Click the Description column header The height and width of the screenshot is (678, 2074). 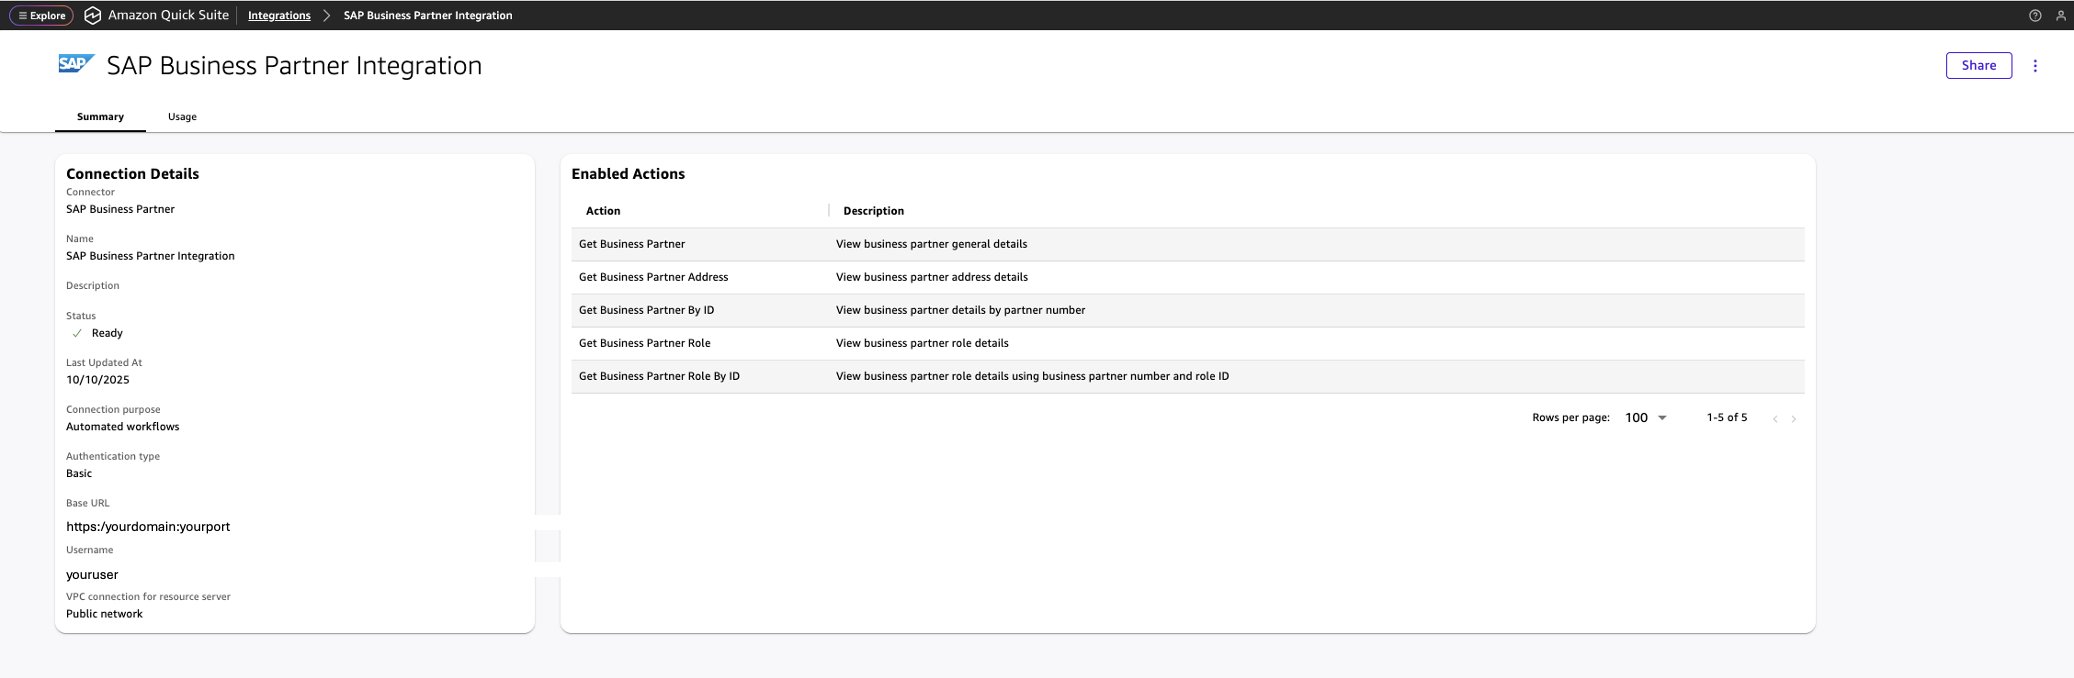pos(873,211)
